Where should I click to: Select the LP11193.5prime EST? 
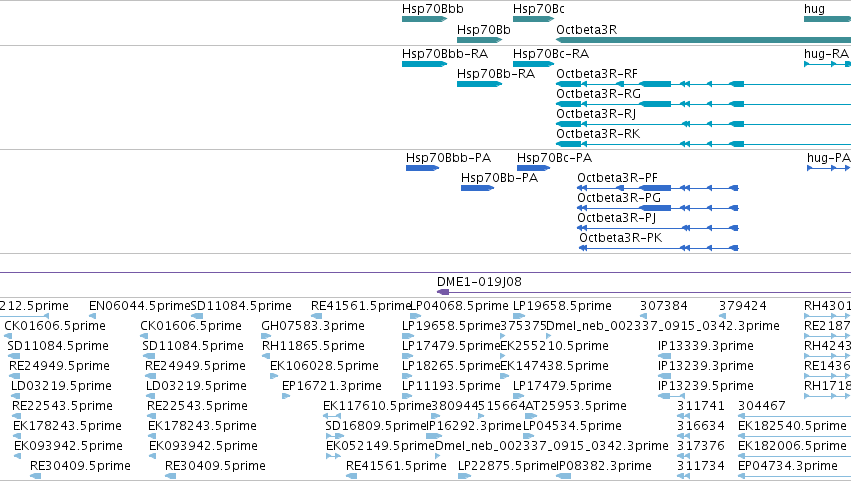click(x=451, y=387)
